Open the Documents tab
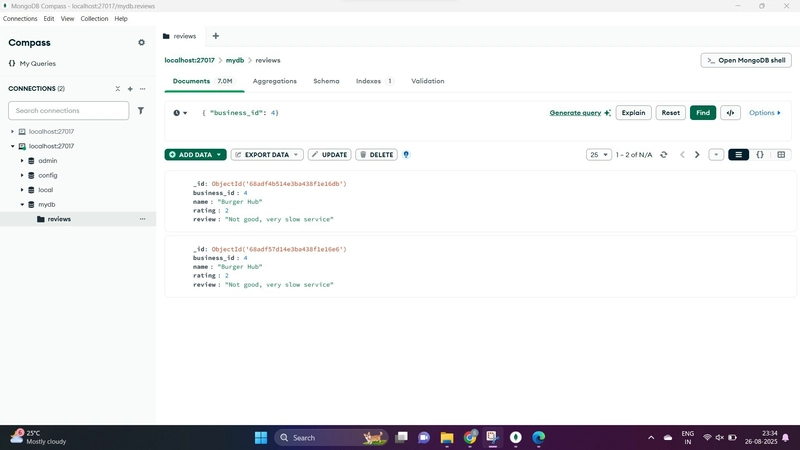Viewport: 800px width, 450px height. tap(203, 81)
